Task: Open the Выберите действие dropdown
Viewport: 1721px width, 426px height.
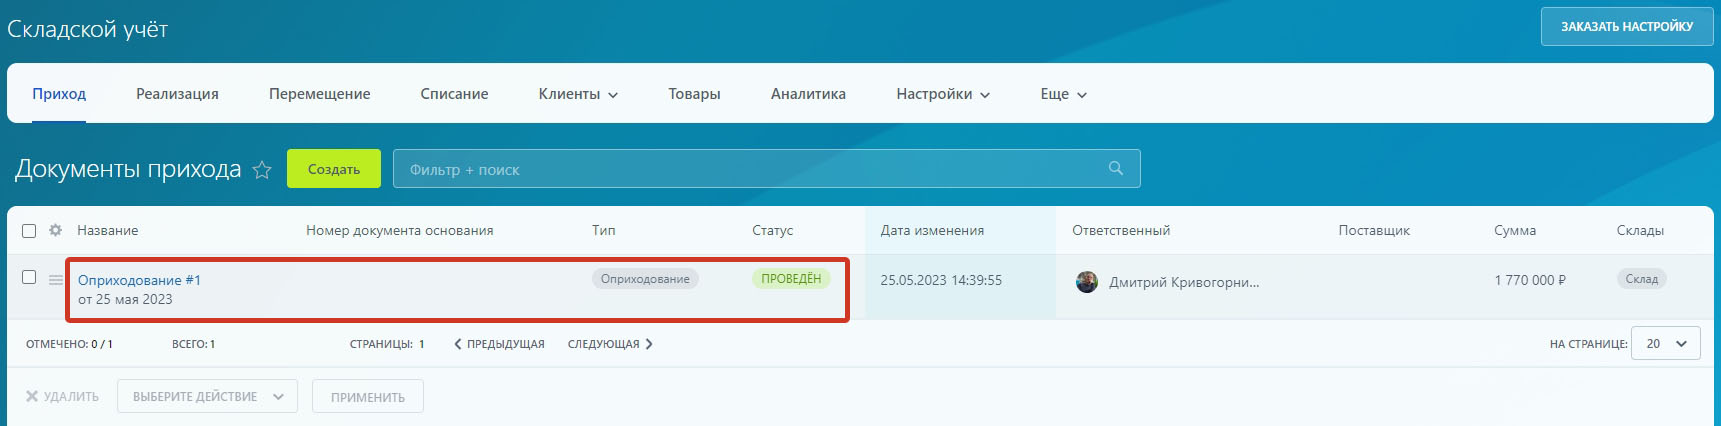Action: point(207,397)
